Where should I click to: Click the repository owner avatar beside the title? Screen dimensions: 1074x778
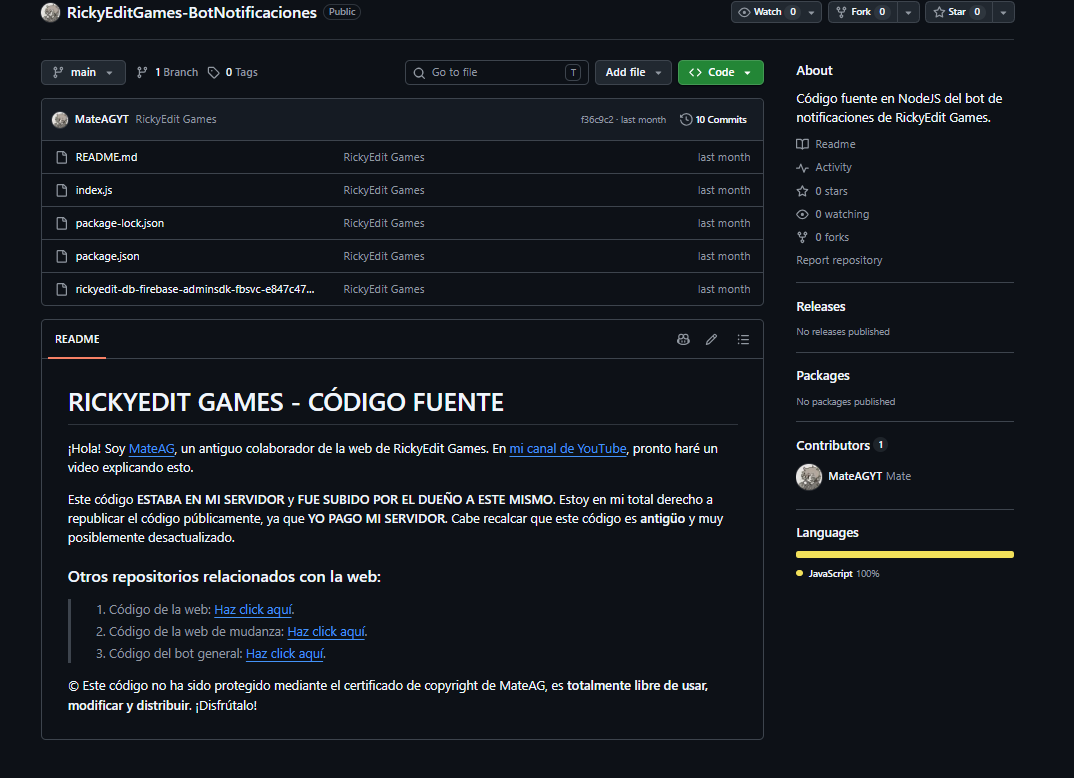(51, 12)
